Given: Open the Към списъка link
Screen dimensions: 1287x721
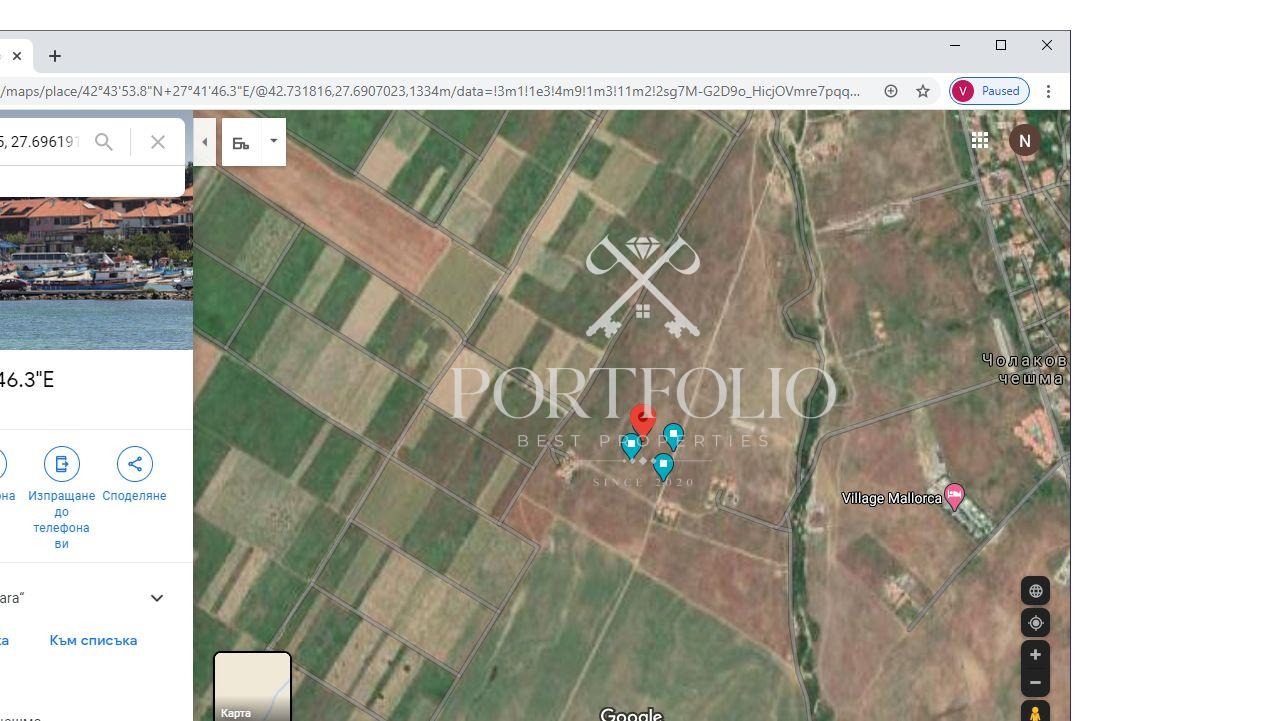Looking at the screenshot, I should point(93,640).
